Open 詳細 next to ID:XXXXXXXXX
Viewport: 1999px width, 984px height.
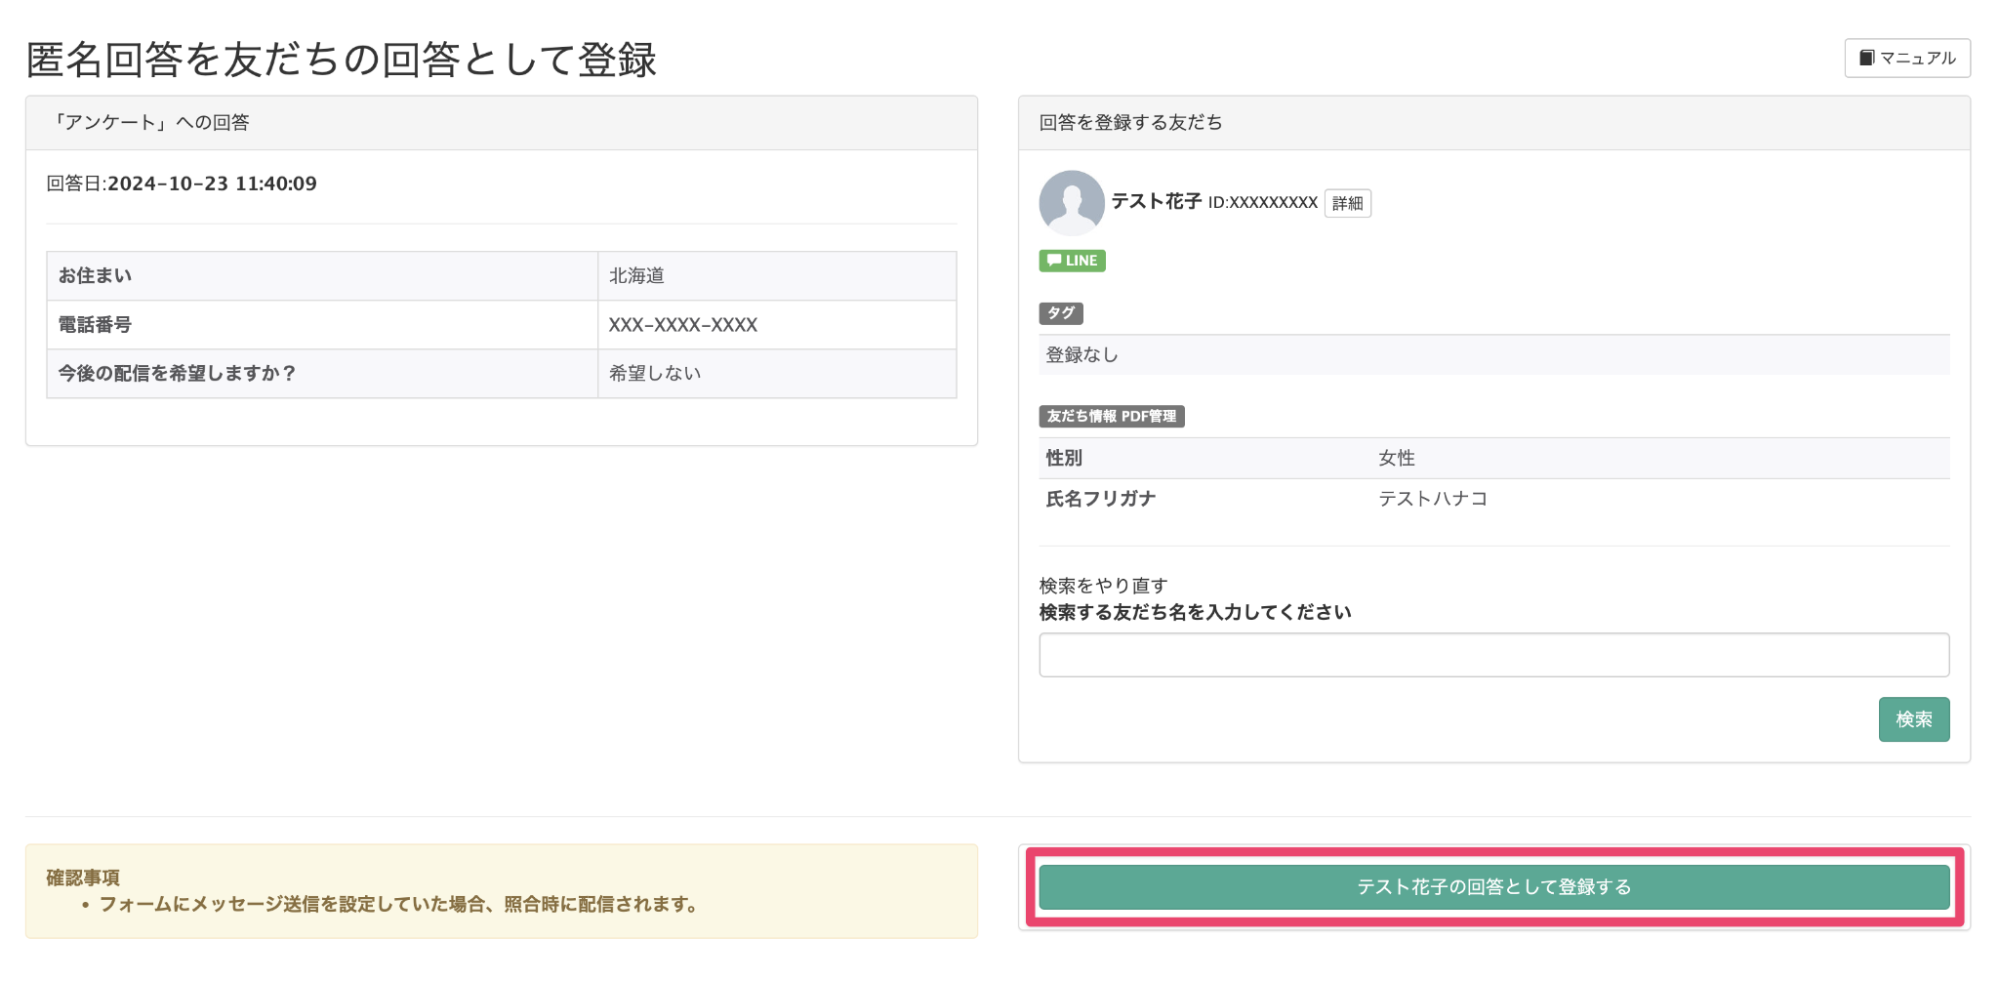tap(1347, 203)
